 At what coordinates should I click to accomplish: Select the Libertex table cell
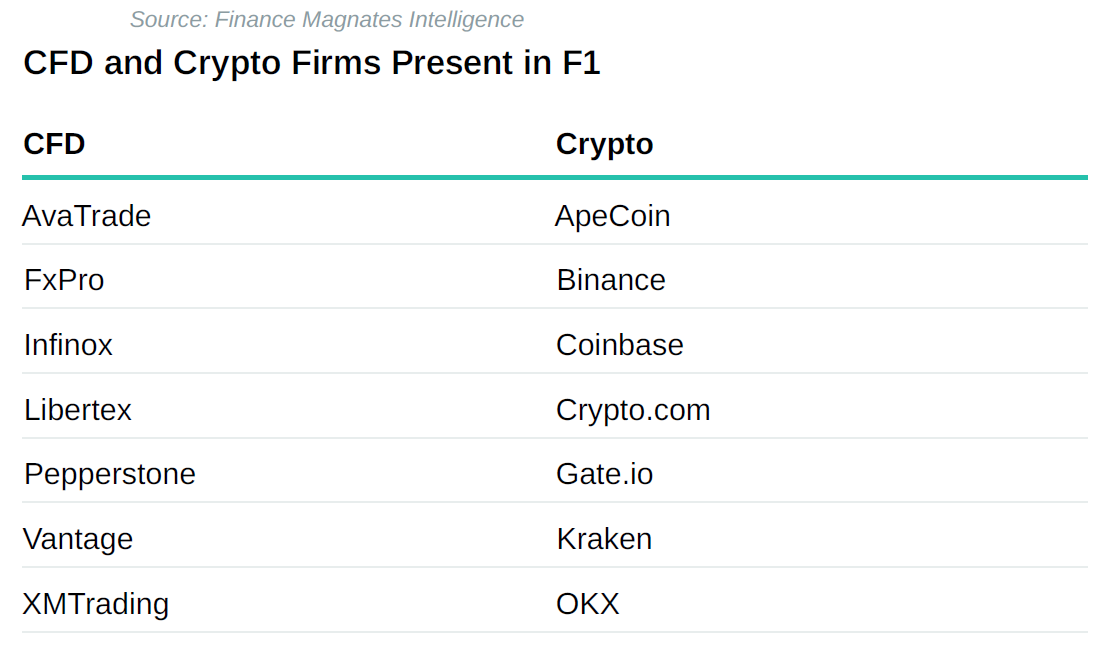coord(78,410)
